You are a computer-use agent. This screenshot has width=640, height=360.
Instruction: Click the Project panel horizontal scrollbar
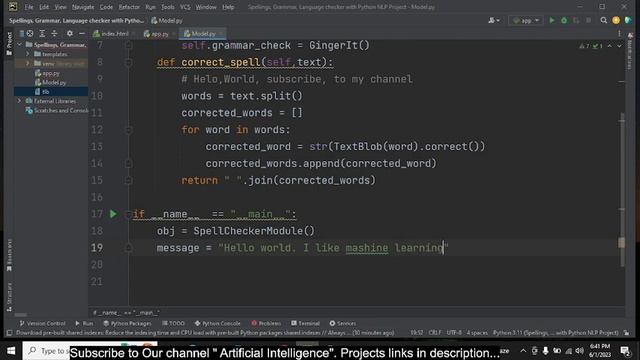20,315
